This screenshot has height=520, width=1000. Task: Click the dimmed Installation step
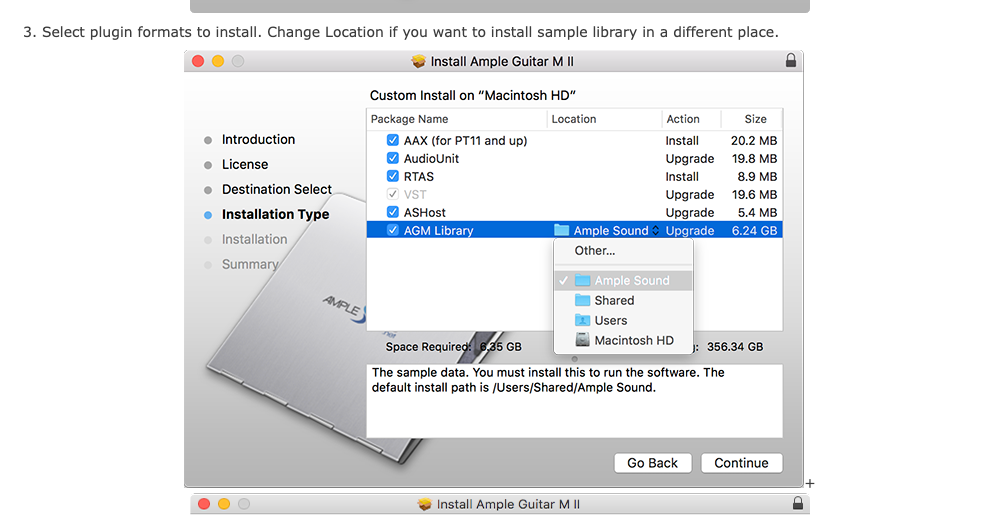(254, 239)
